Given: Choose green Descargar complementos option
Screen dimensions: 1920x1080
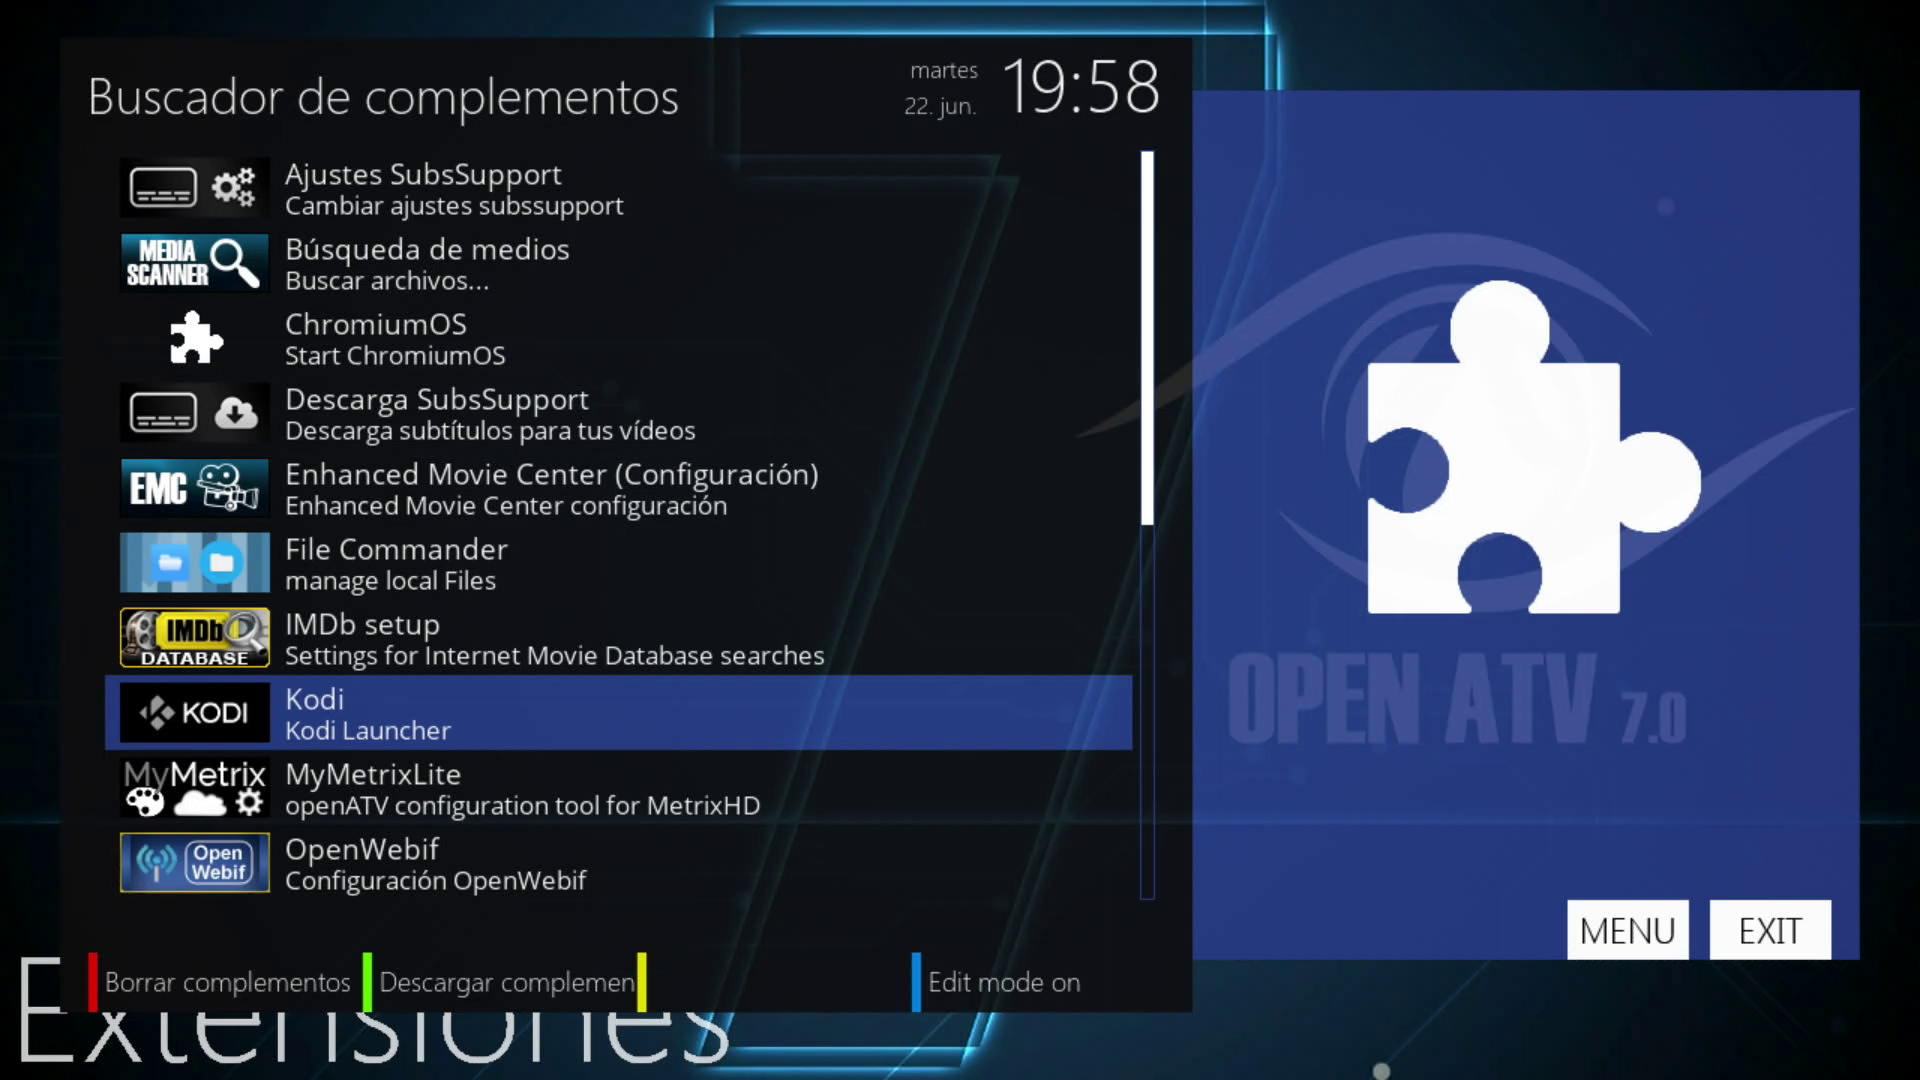Looking at the screenshot, I should (x=506, y=982).
